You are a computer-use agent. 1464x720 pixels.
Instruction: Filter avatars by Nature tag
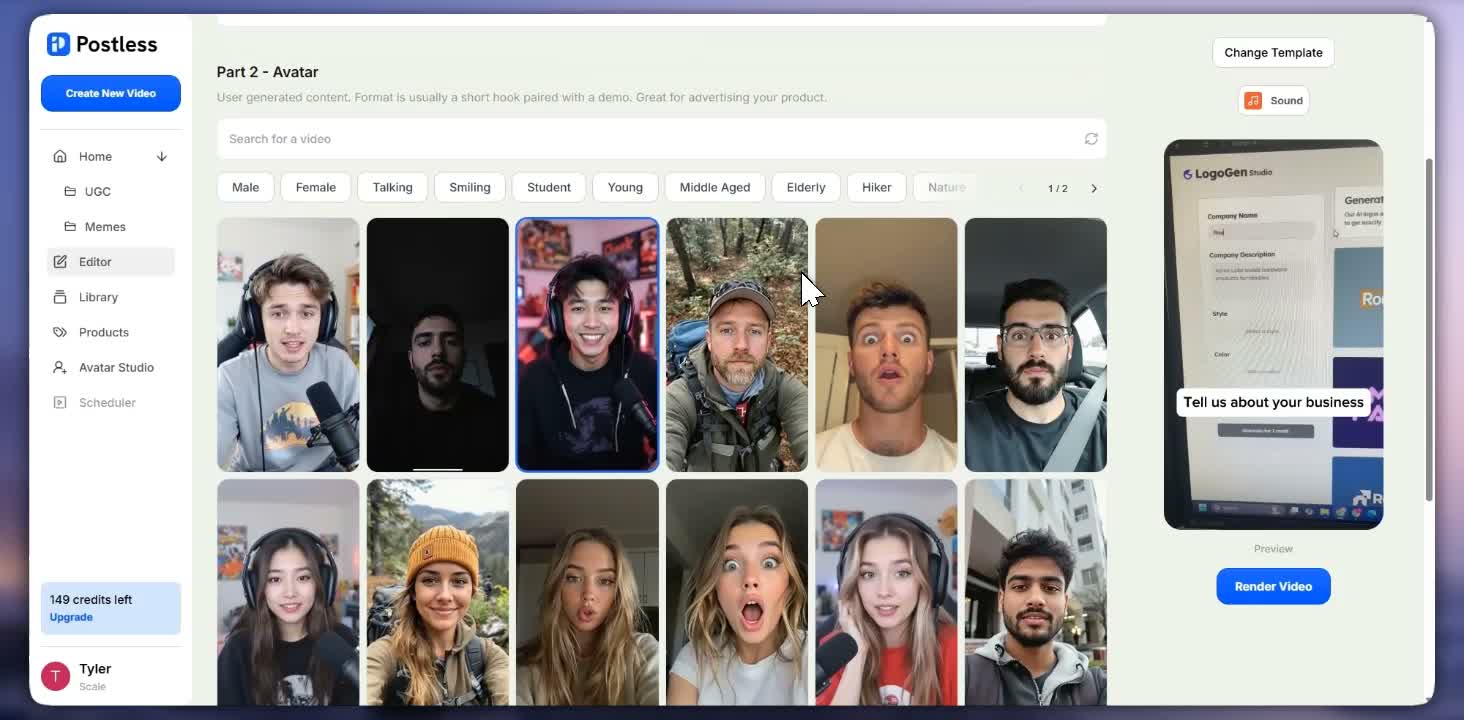click(946, 187)
